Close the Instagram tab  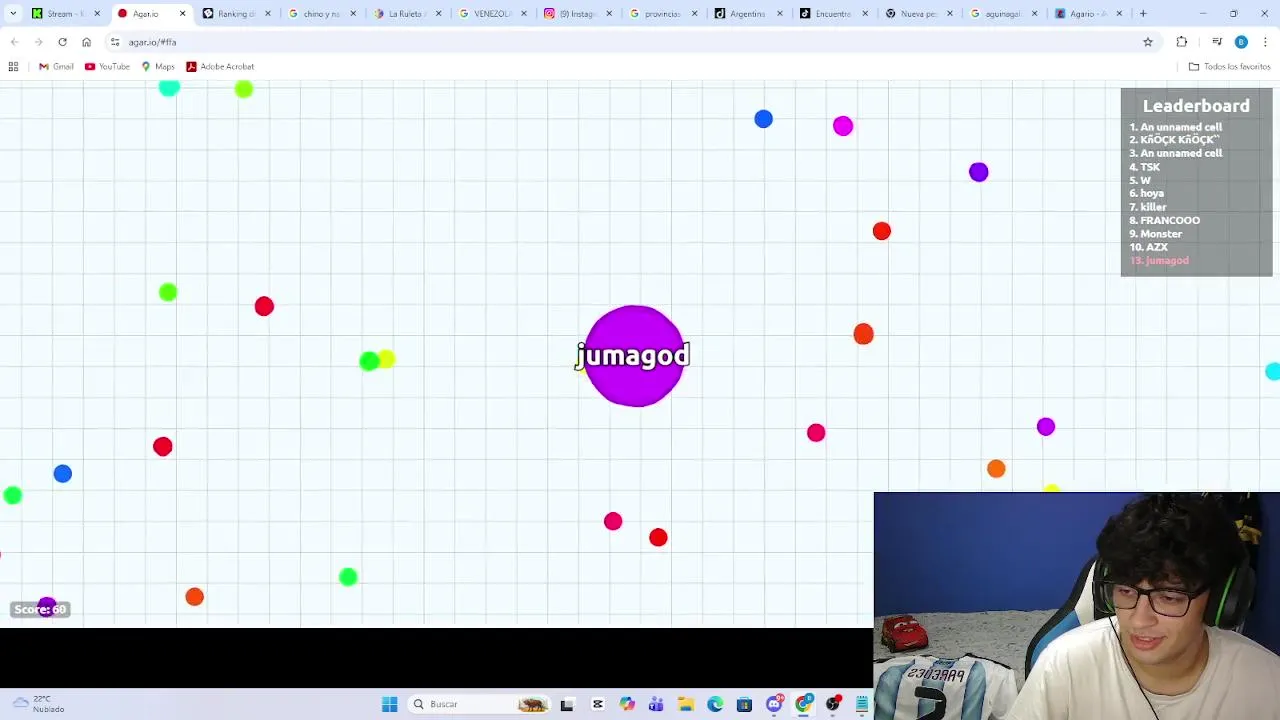click(x=609, y=14)
